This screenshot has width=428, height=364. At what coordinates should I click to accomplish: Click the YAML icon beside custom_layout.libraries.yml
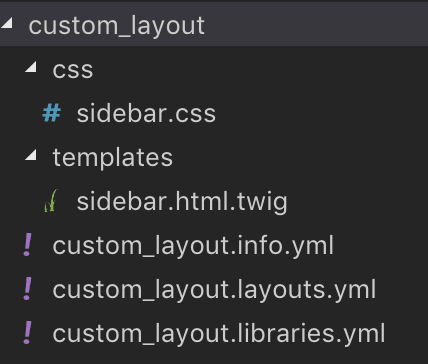coord(28,333)
